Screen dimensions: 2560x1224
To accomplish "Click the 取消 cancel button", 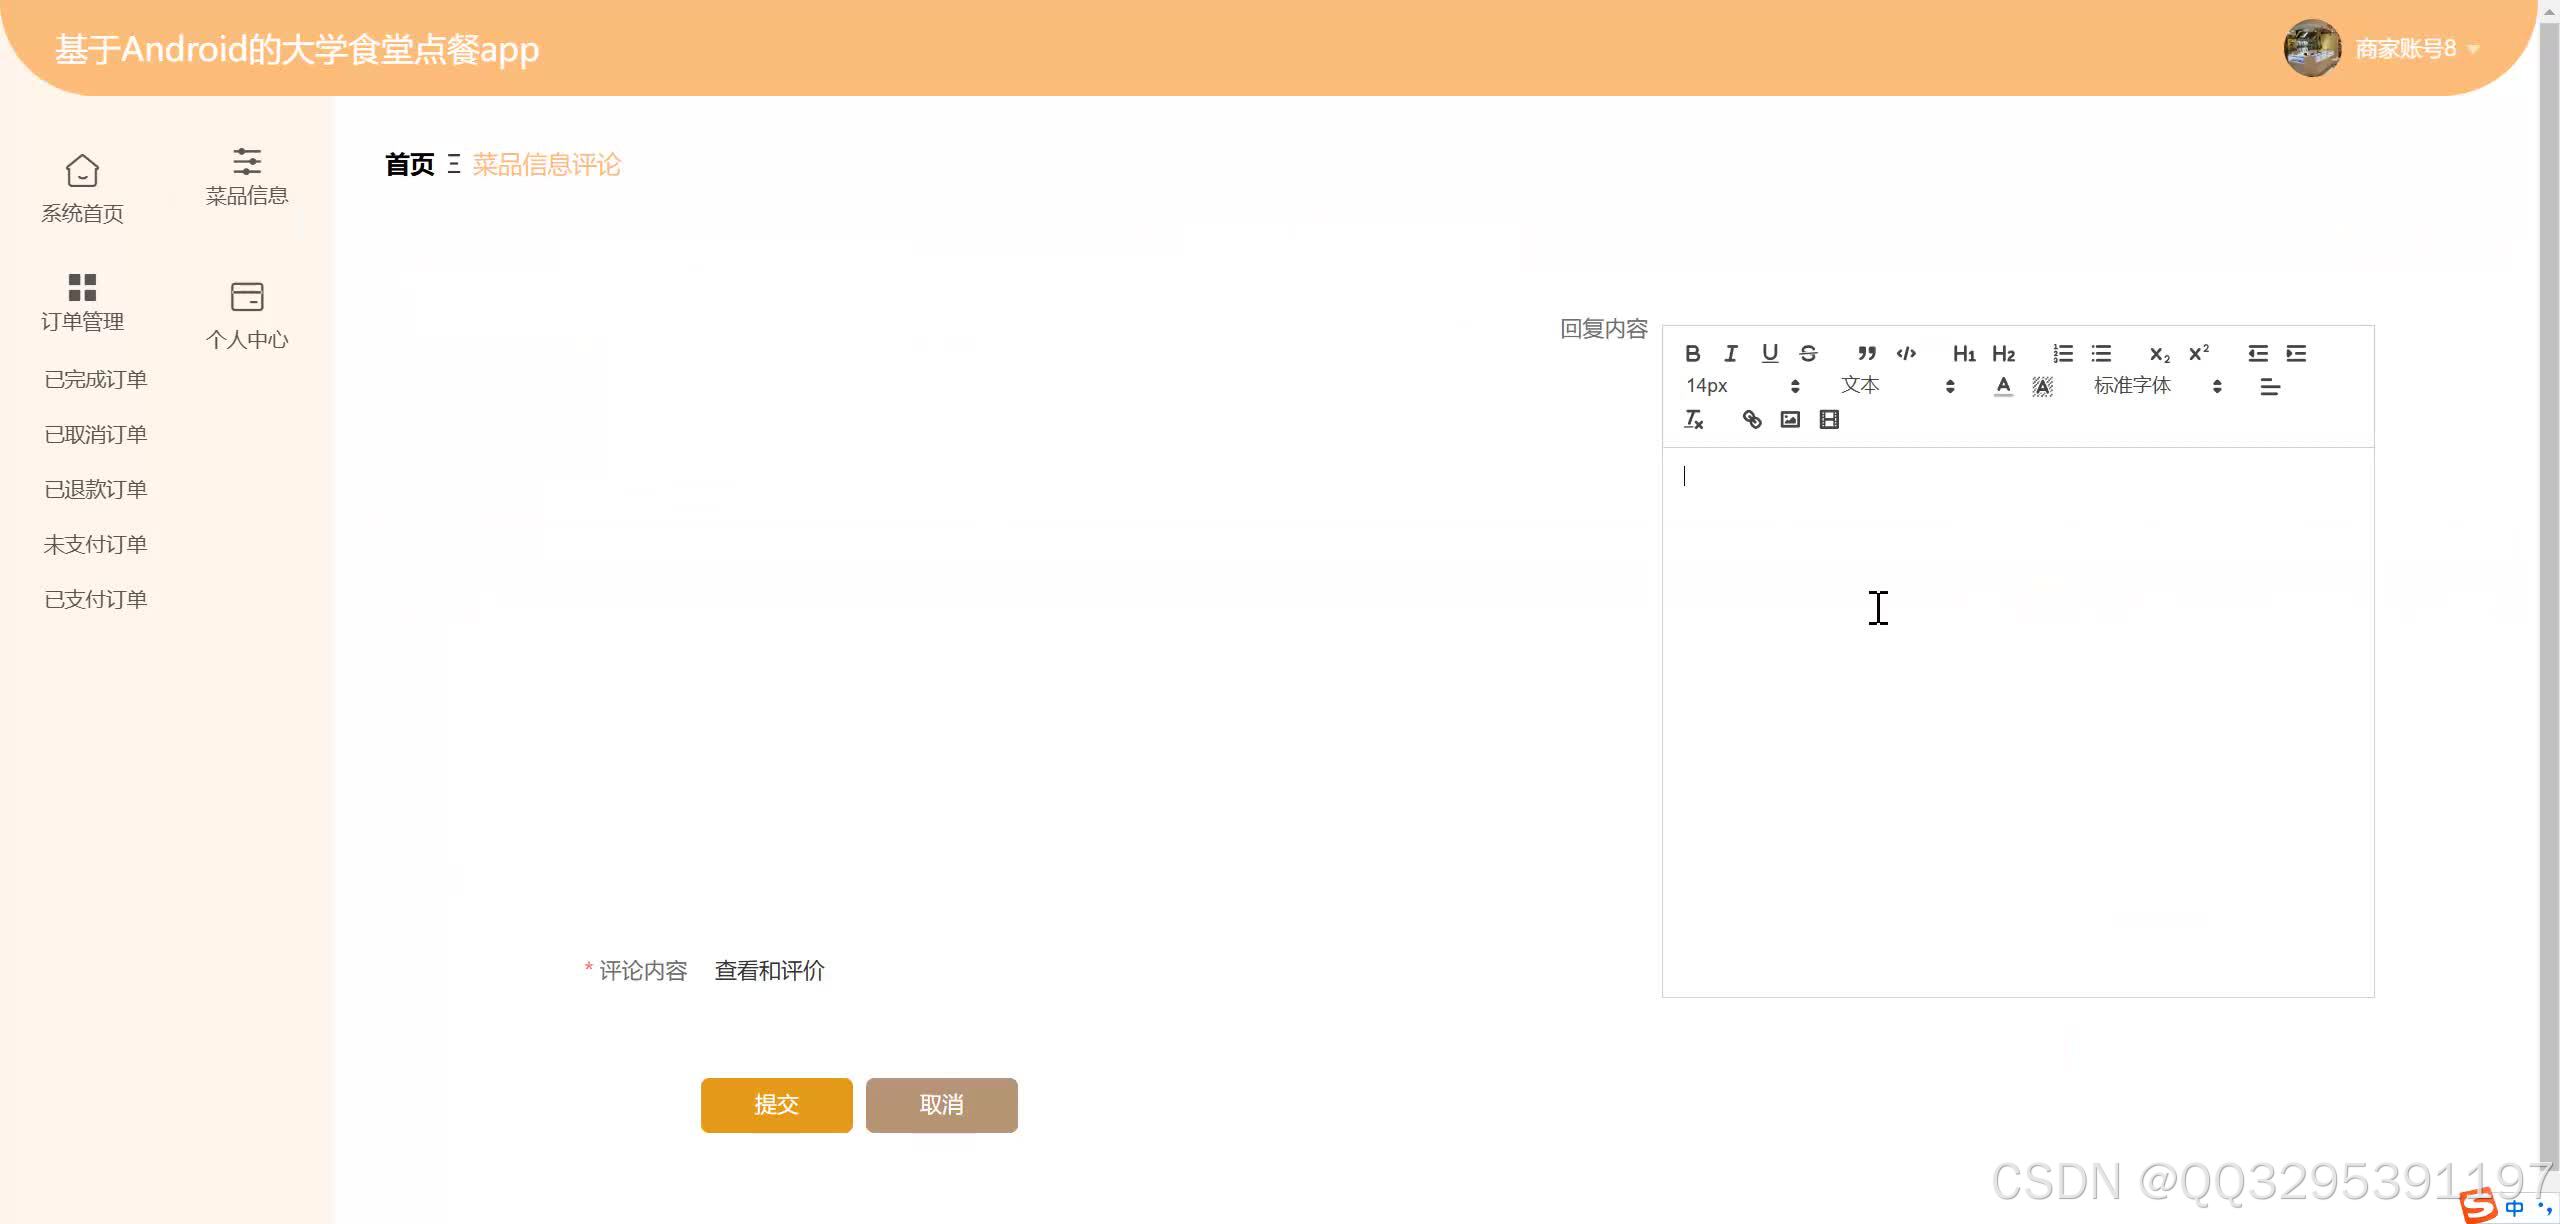I will [x=941, y=1105].
